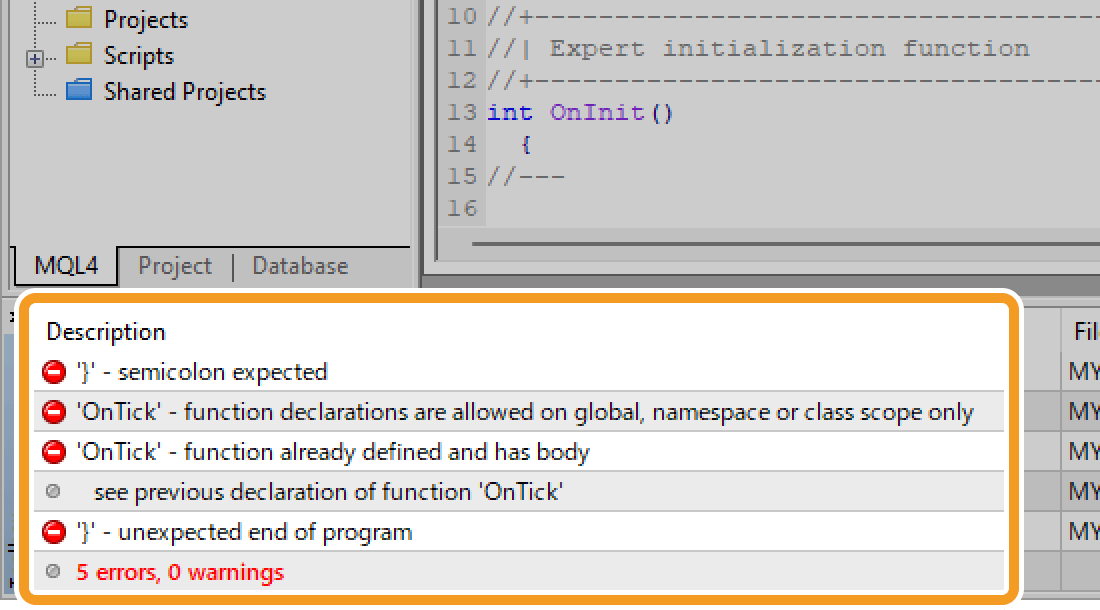
Task: Click the Description column header
Action: click(104, 331)
